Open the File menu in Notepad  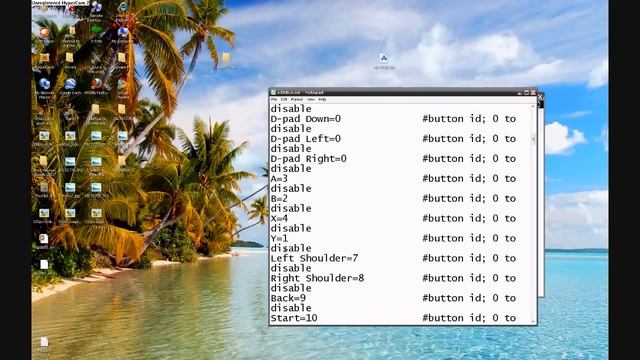[275, 99]
